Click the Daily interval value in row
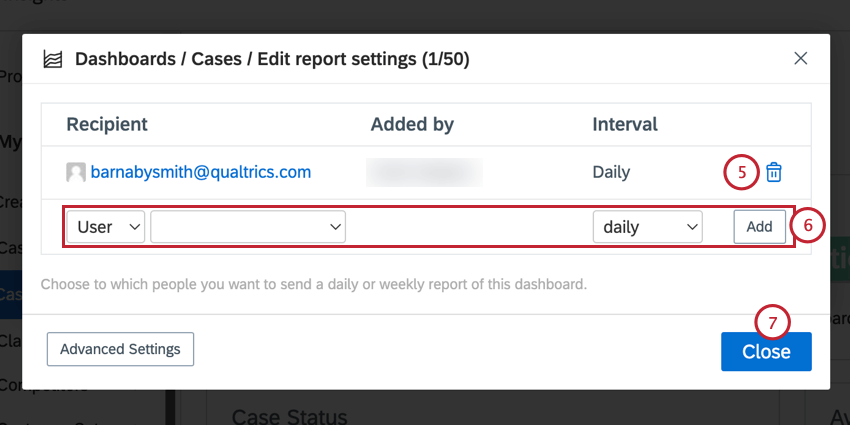Viewport: 850px width, 425px height. tap(611, 172)
